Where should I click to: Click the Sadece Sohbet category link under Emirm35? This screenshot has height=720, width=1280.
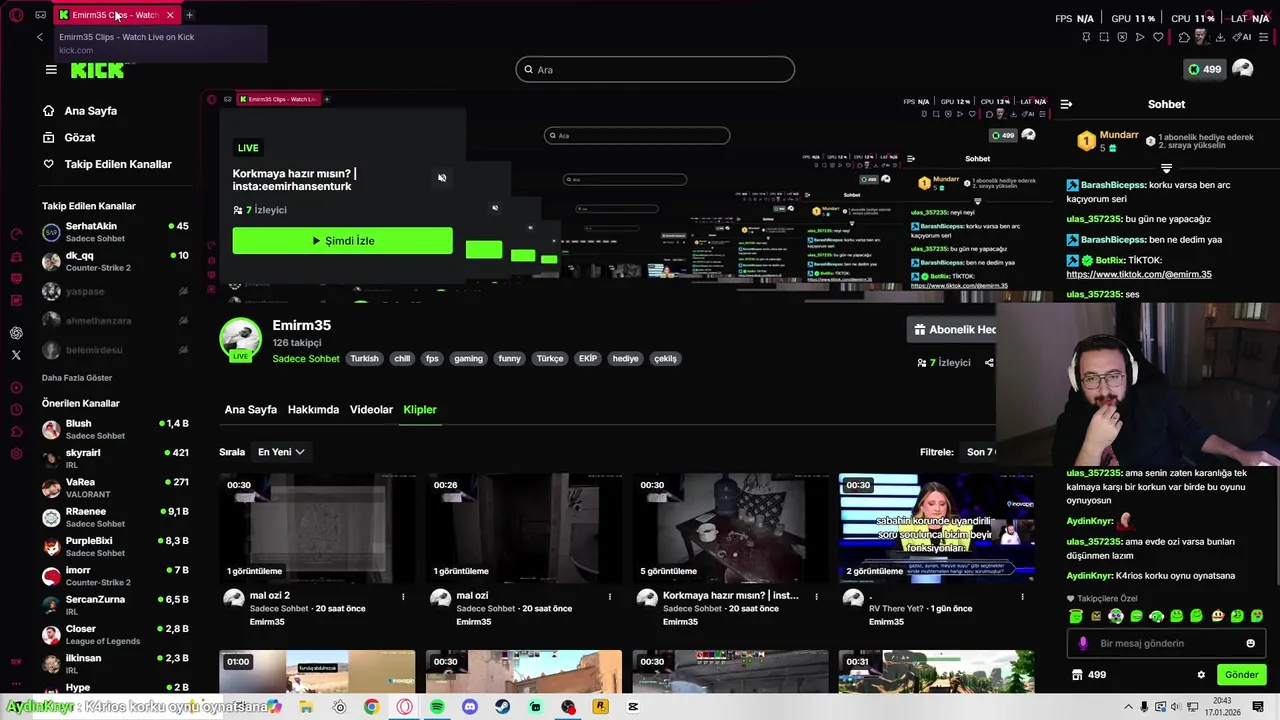click(x=306, y=358)
